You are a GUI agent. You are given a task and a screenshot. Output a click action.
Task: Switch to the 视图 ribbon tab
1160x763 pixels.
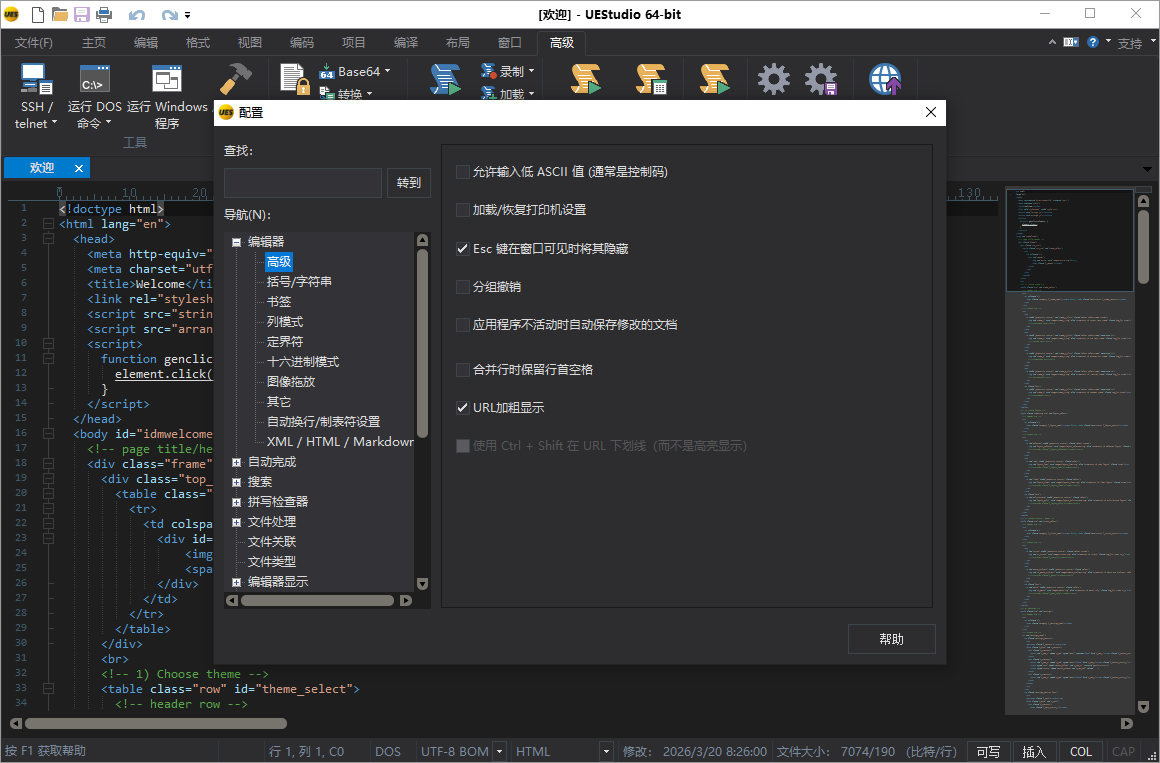coord(248,42)
